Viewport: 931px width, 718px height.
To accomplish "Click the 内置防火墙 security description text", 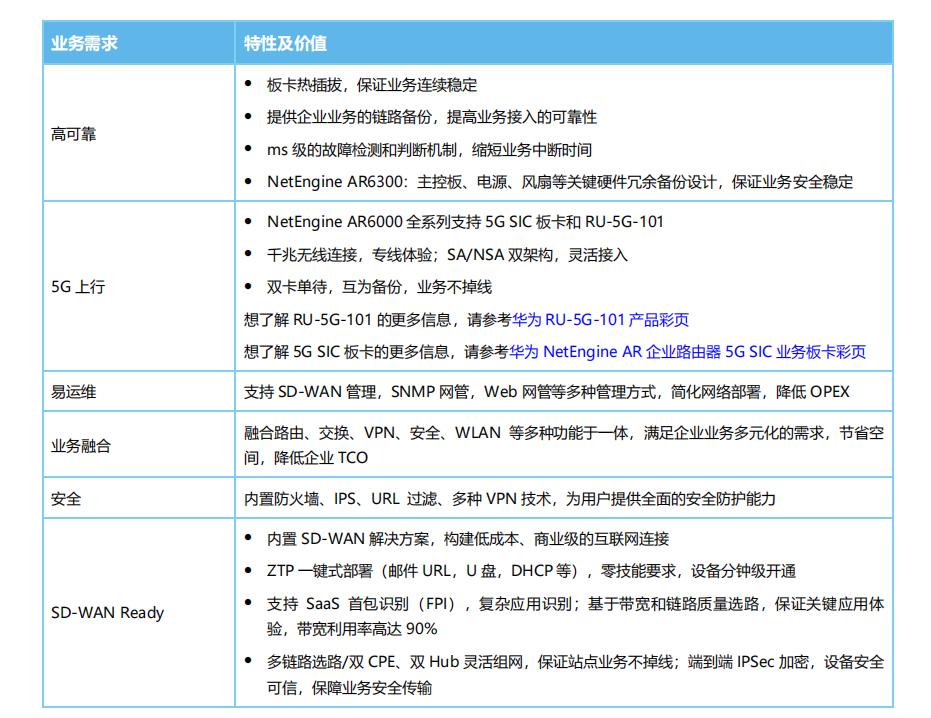I will pyautogui.click(x=509, y=499).
